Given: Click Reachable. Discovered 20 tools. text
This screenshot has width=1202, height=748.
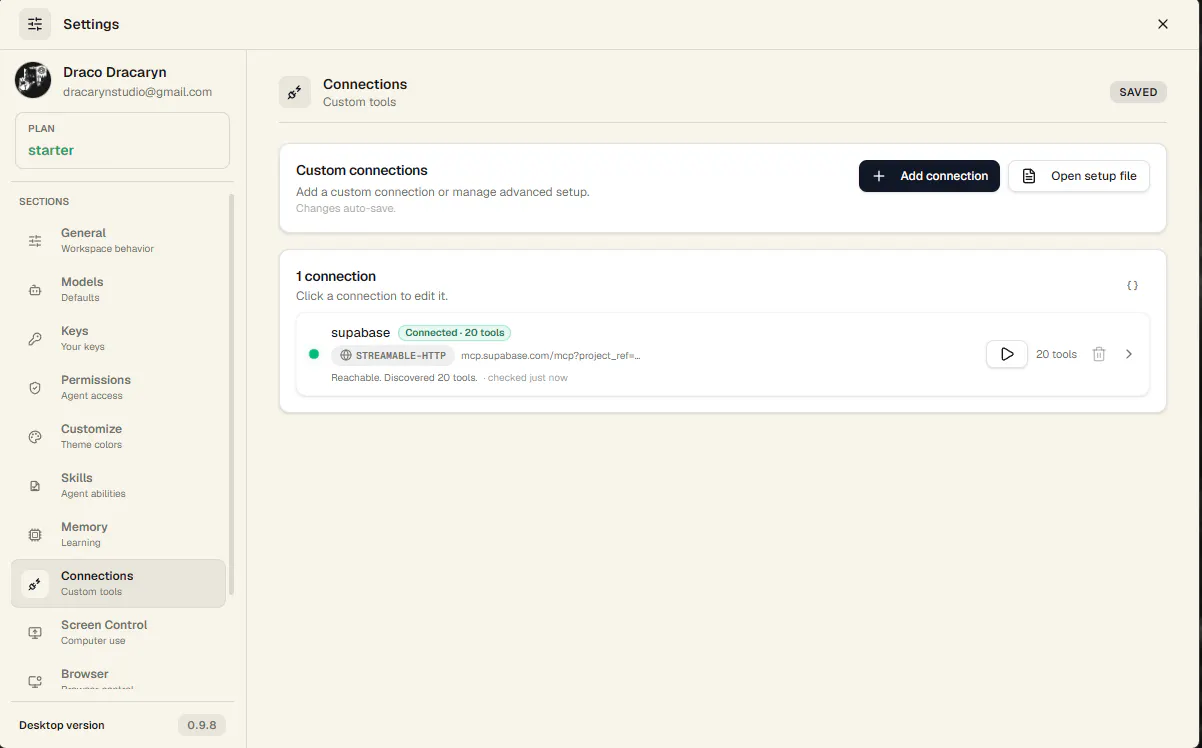Looking at the screenshot, I should [x=404, y=378].
